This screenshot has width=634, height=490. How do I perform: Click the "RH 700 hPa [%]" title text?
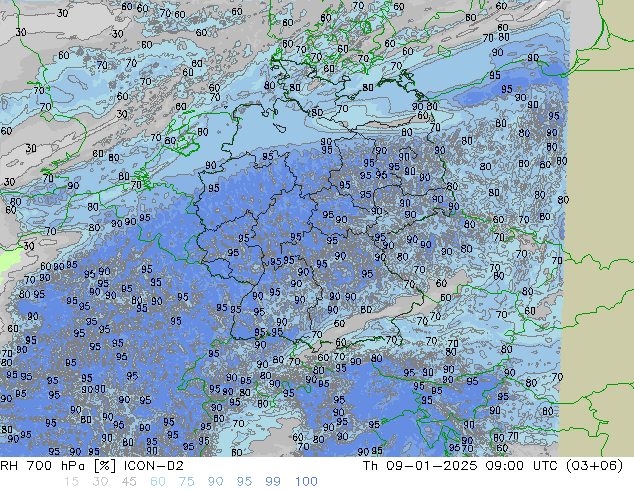[58, 466]
